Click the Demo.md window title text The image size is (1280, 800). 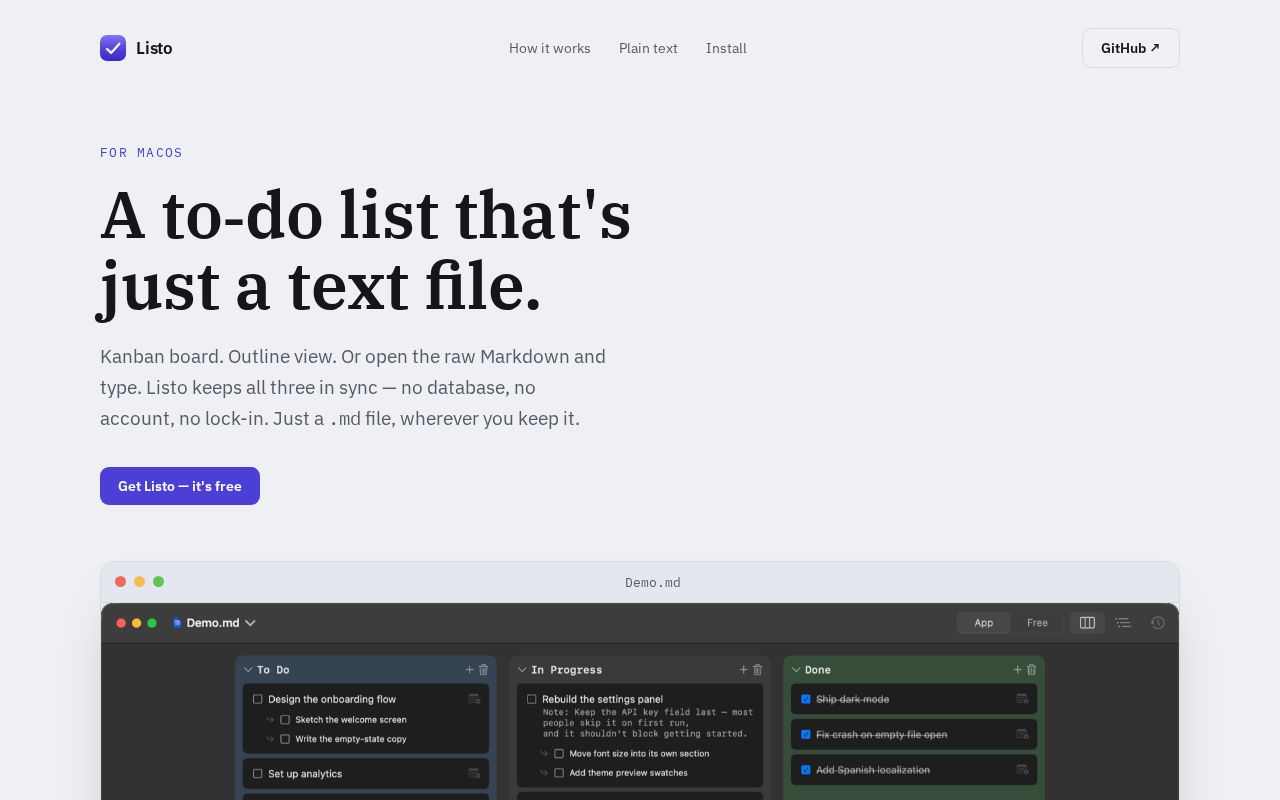[653, 583]
